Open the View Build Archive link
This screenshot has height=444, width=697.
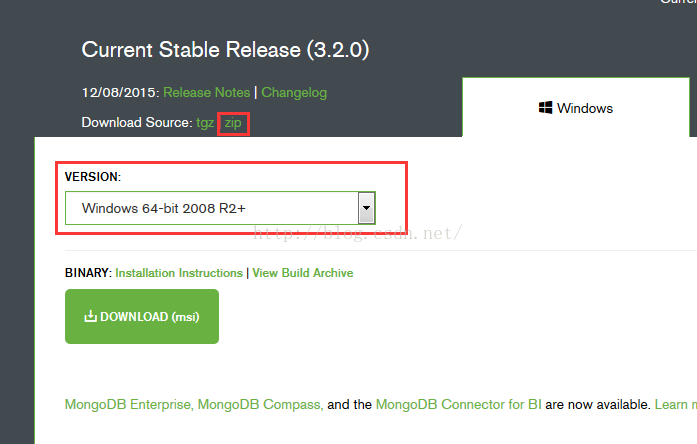point(303,273)
